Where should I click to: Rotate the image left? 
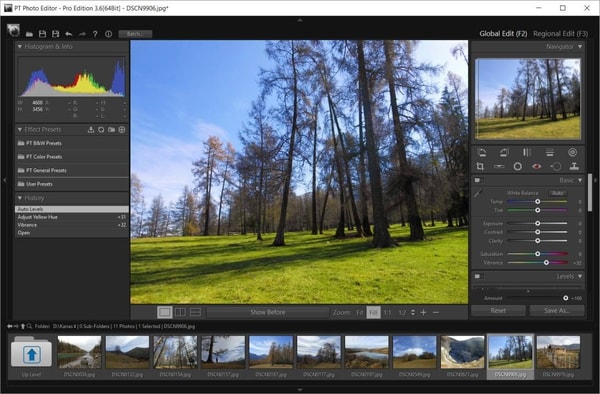click(482, 153)
